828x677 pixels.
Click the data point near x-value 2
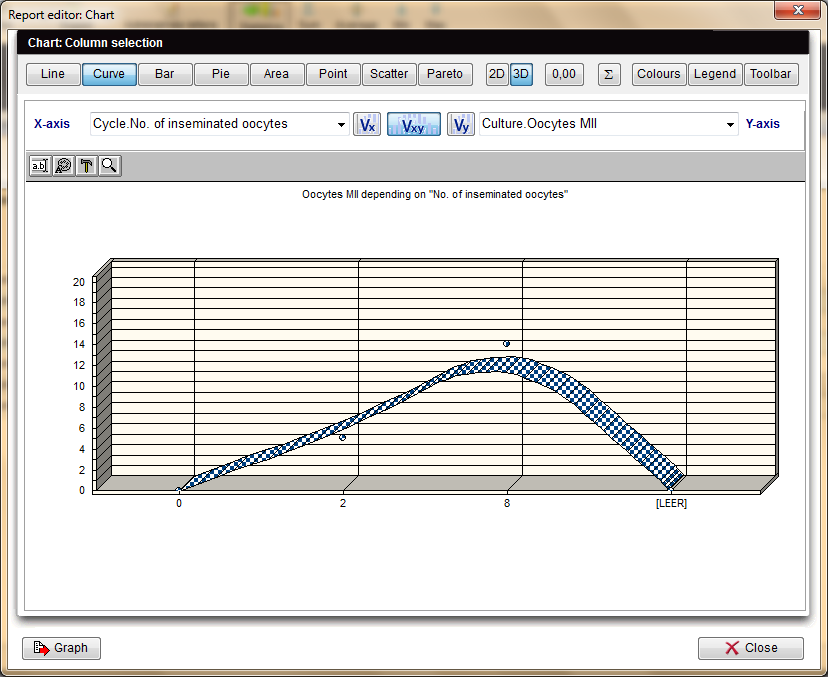[342, 438]
